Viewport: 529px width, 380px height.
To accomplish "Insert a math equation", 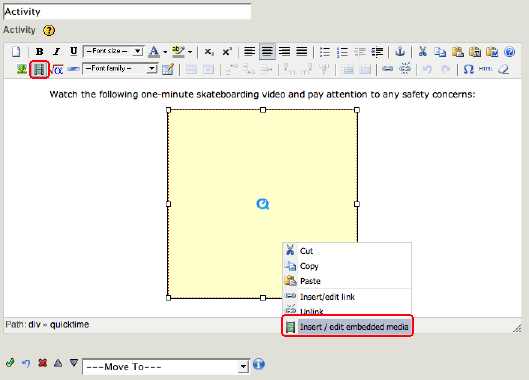I will tap(57, 70).
